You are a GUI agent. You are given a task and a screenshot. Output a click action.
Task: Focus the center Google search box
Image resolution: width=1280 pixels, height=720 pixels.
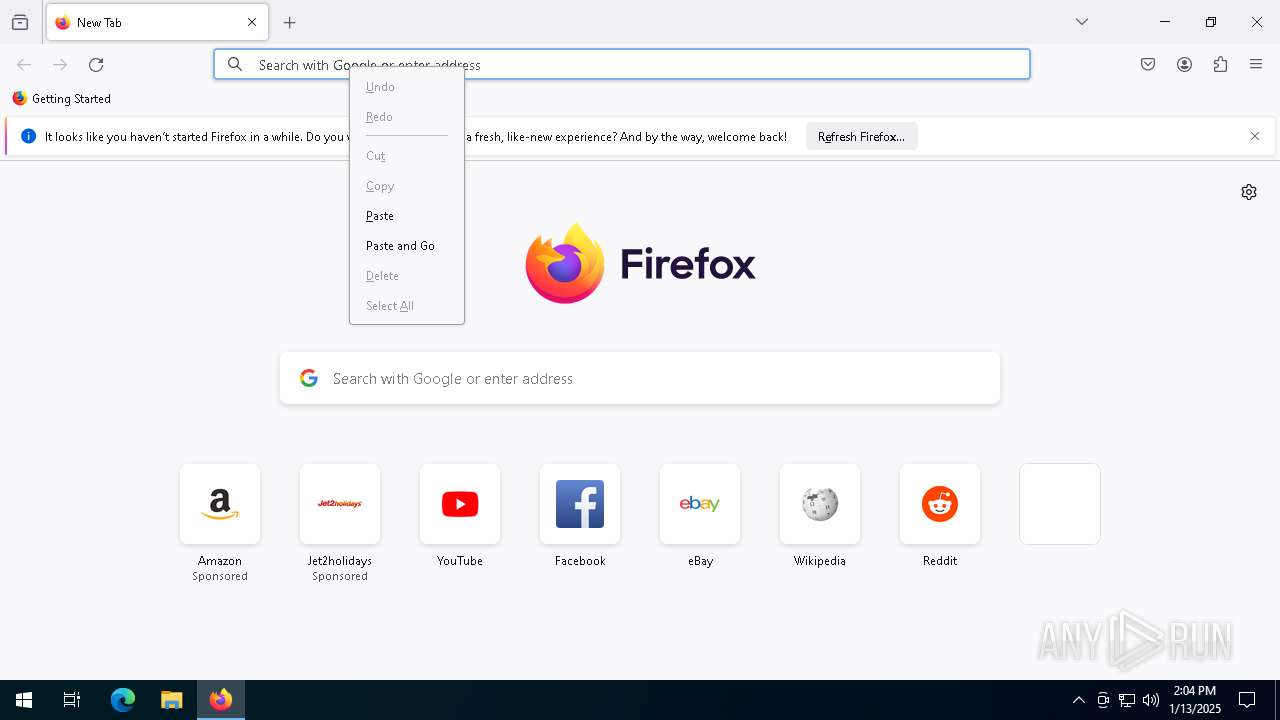click(x=640, y=378)
